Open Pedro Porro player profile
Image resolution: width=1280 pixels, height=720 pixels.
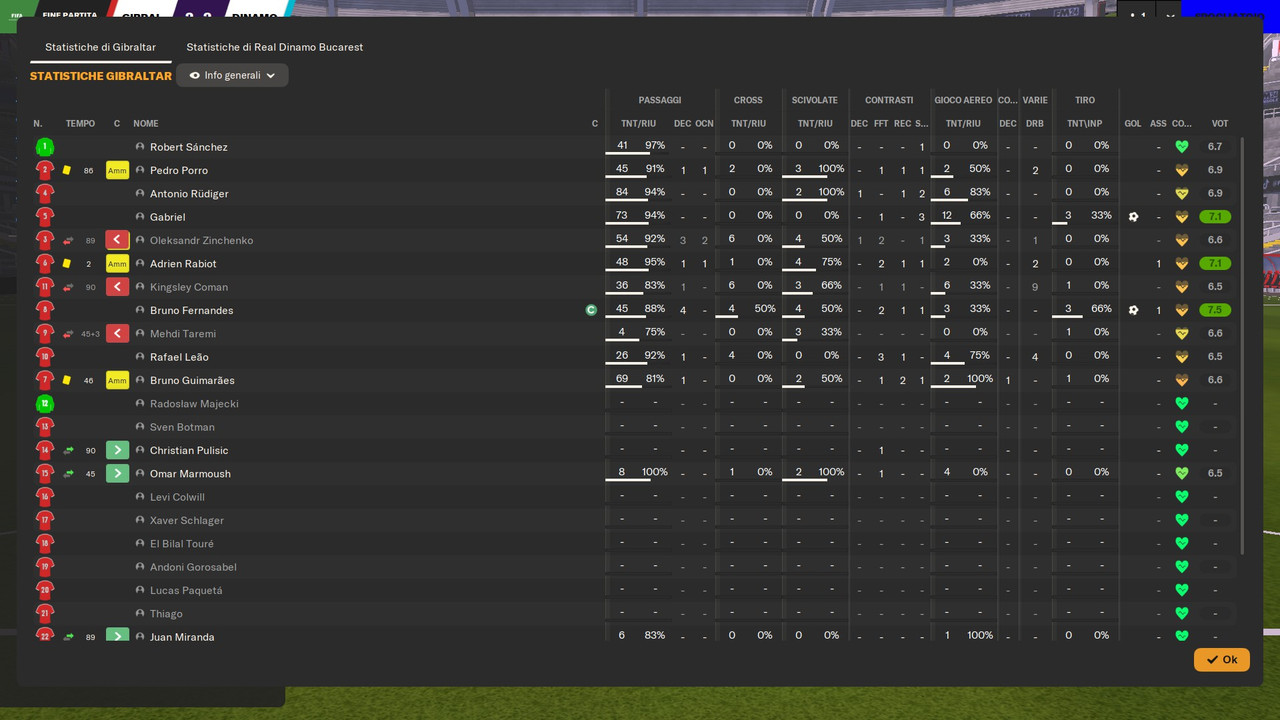179,171
